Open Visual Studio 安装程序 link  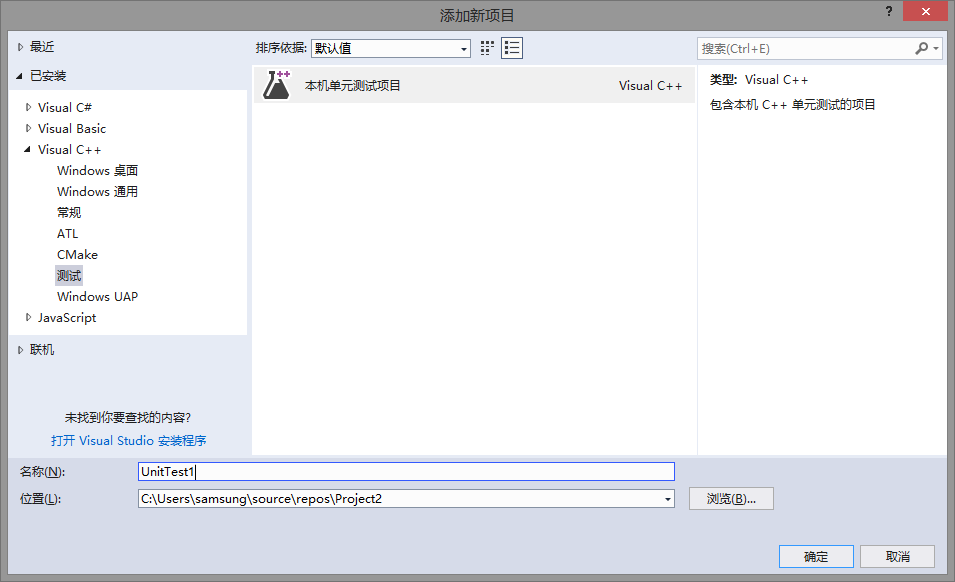[x=129, y=440]
